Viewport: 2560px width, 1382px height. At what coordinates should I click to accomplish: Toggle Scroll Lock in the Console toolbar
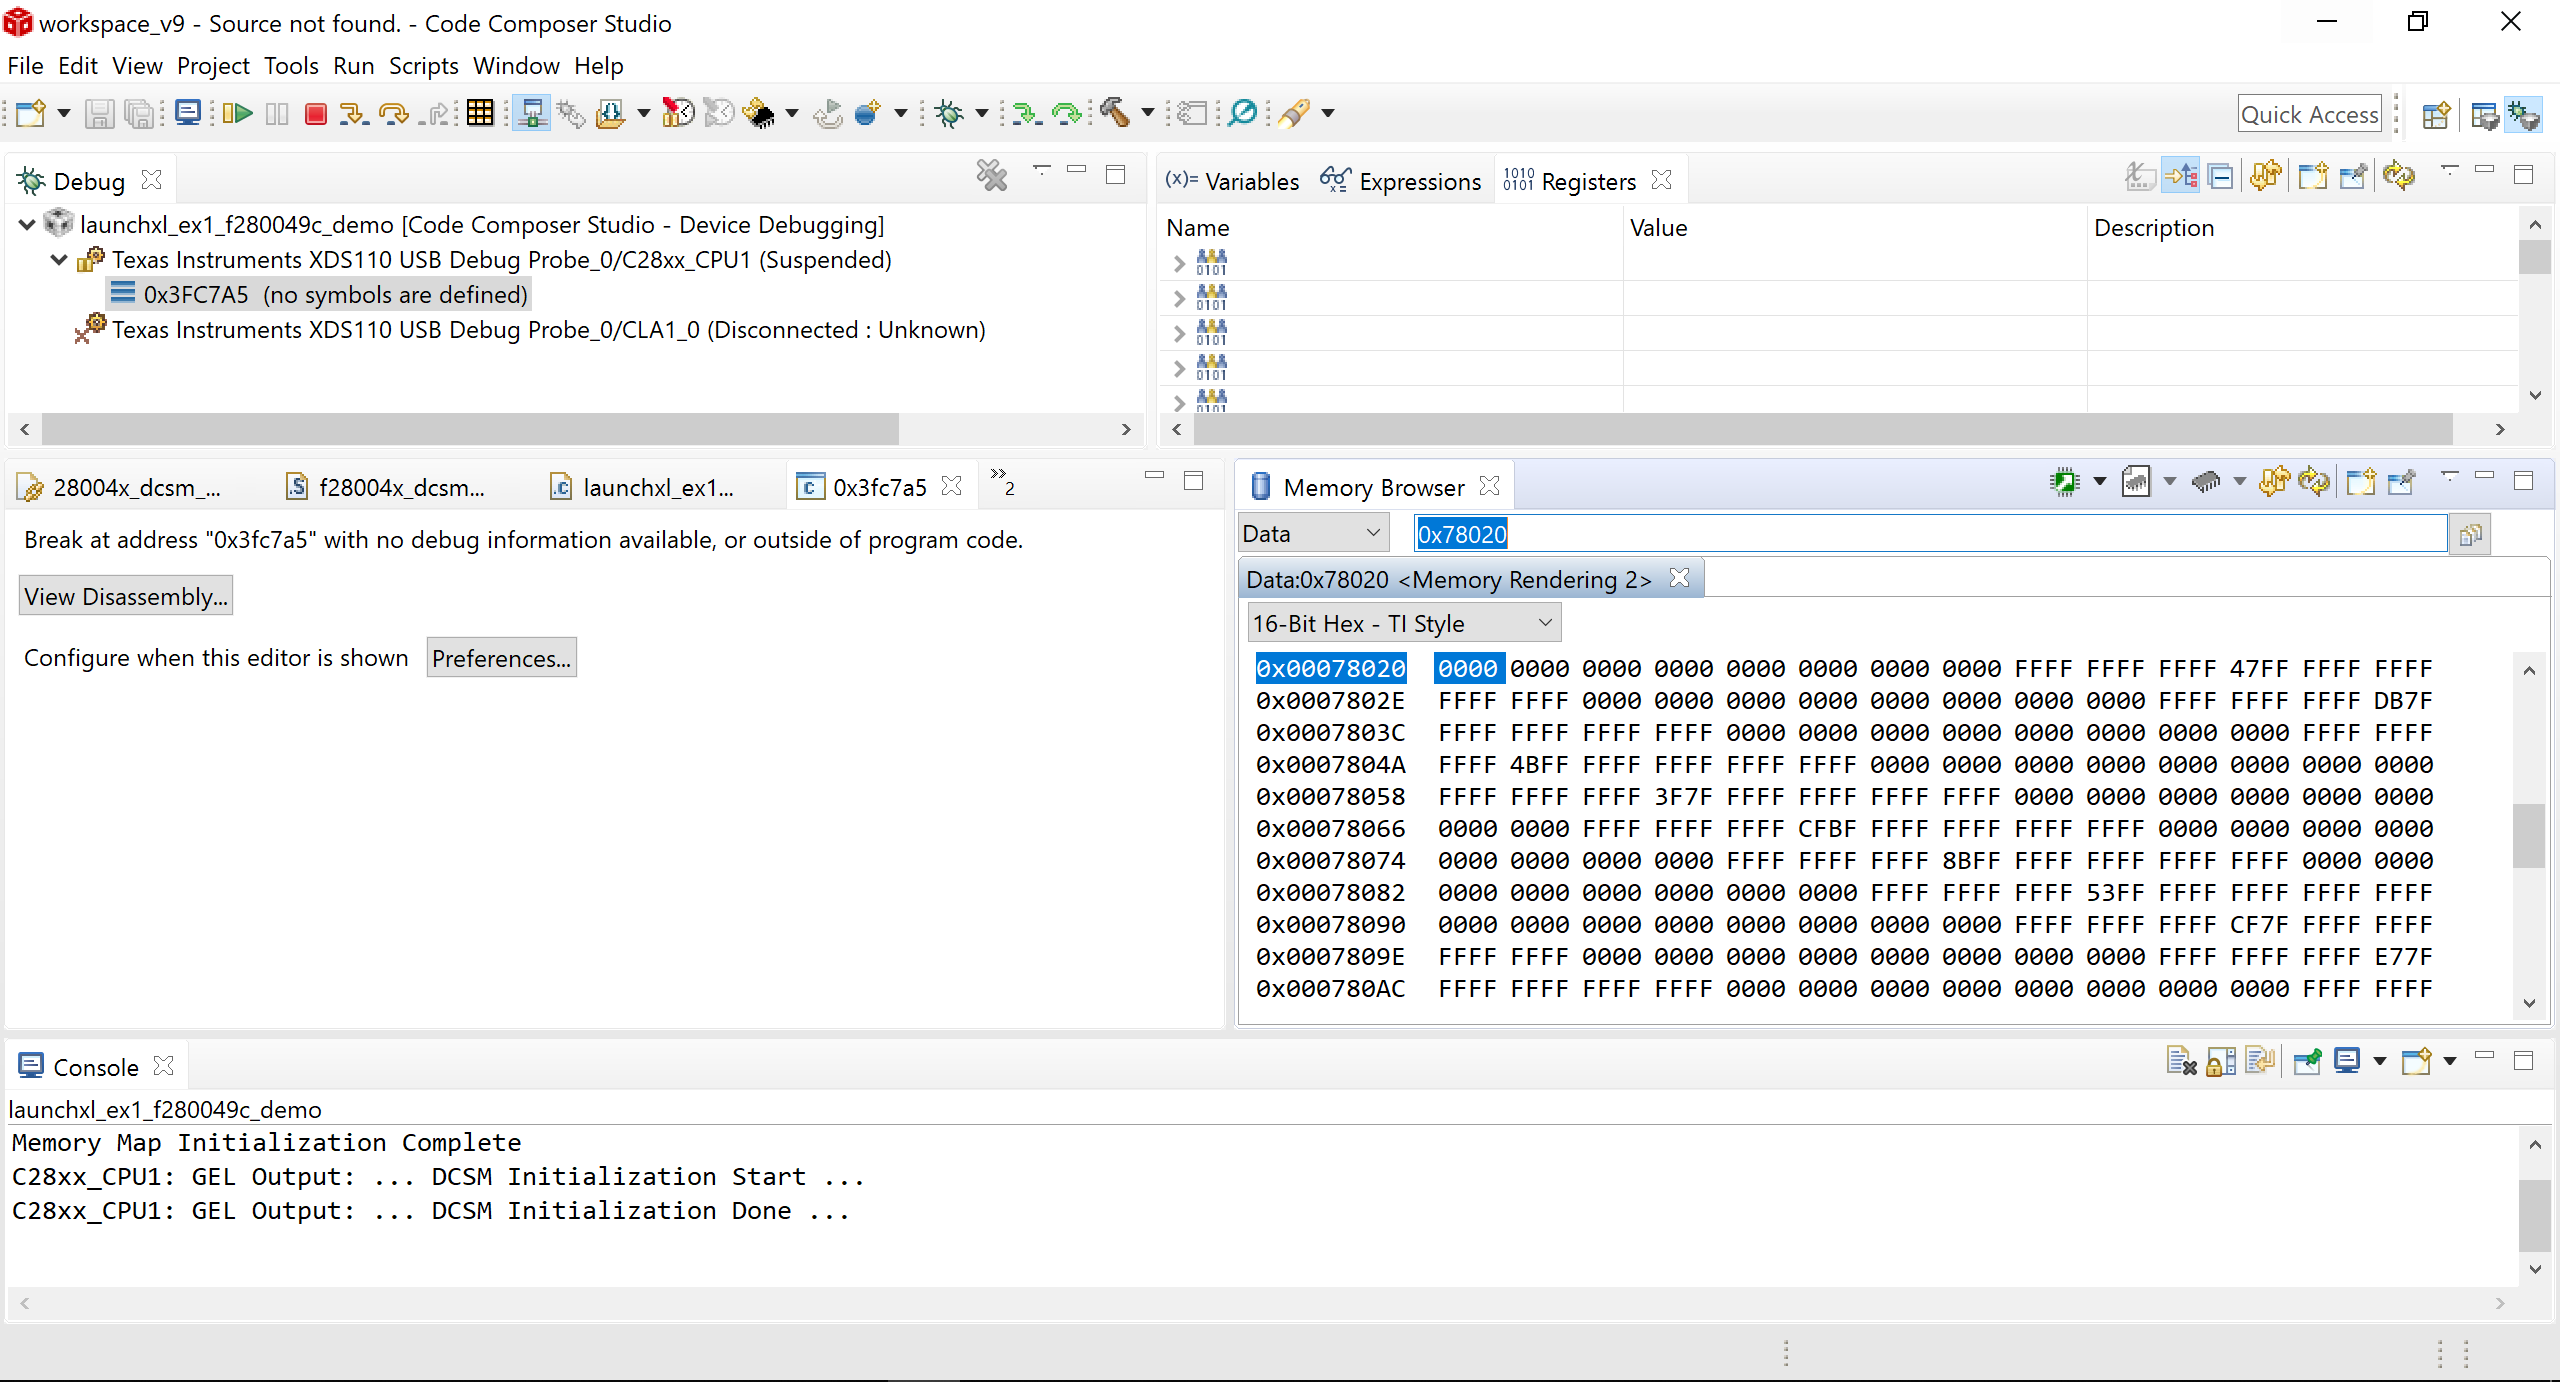pos(2221,1062)
